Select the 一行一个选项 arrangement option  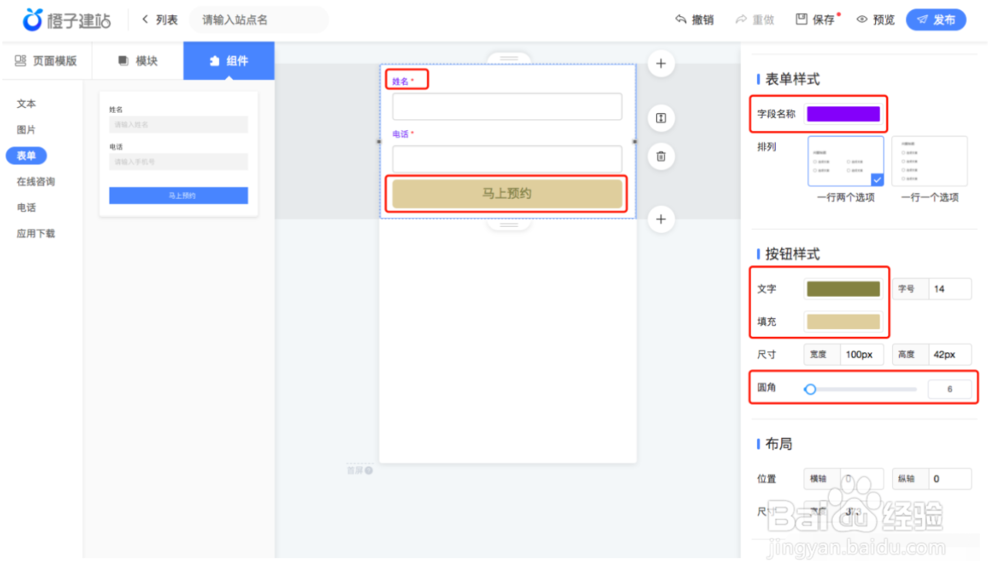tap(930, 162)
